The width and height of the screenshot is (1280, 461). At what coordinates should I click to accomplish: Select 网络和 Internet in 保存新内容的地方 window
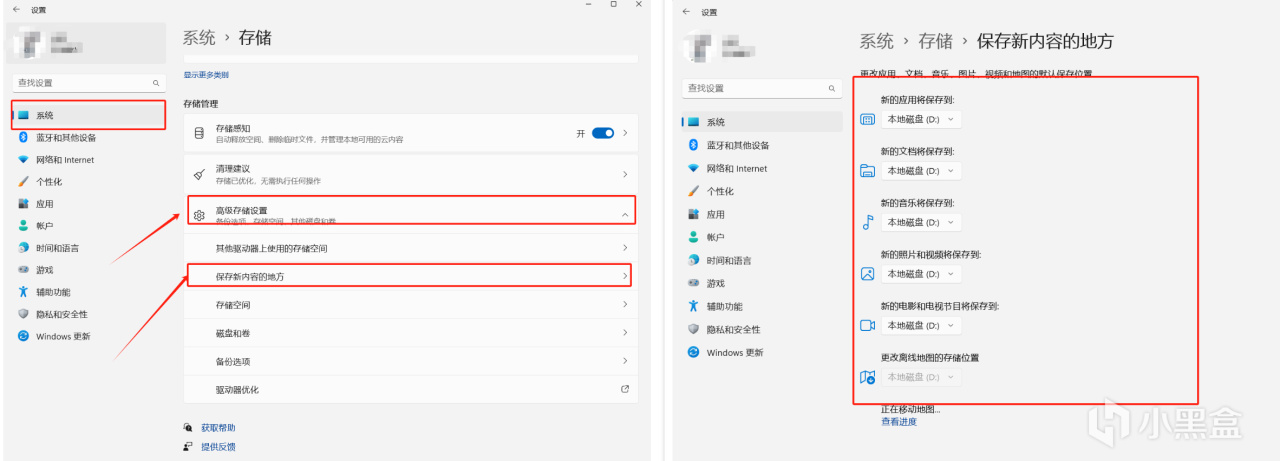(x=763, y=168)
